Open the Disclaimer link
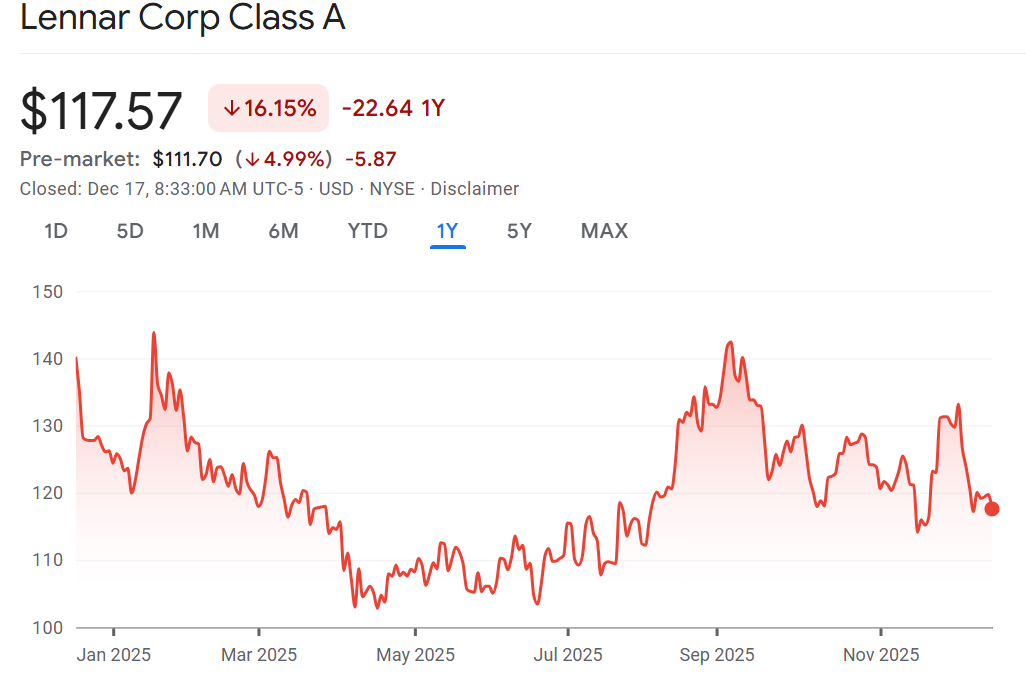Image resolution: width=1026 pixels, height=684 pixels. click(475, 189)
